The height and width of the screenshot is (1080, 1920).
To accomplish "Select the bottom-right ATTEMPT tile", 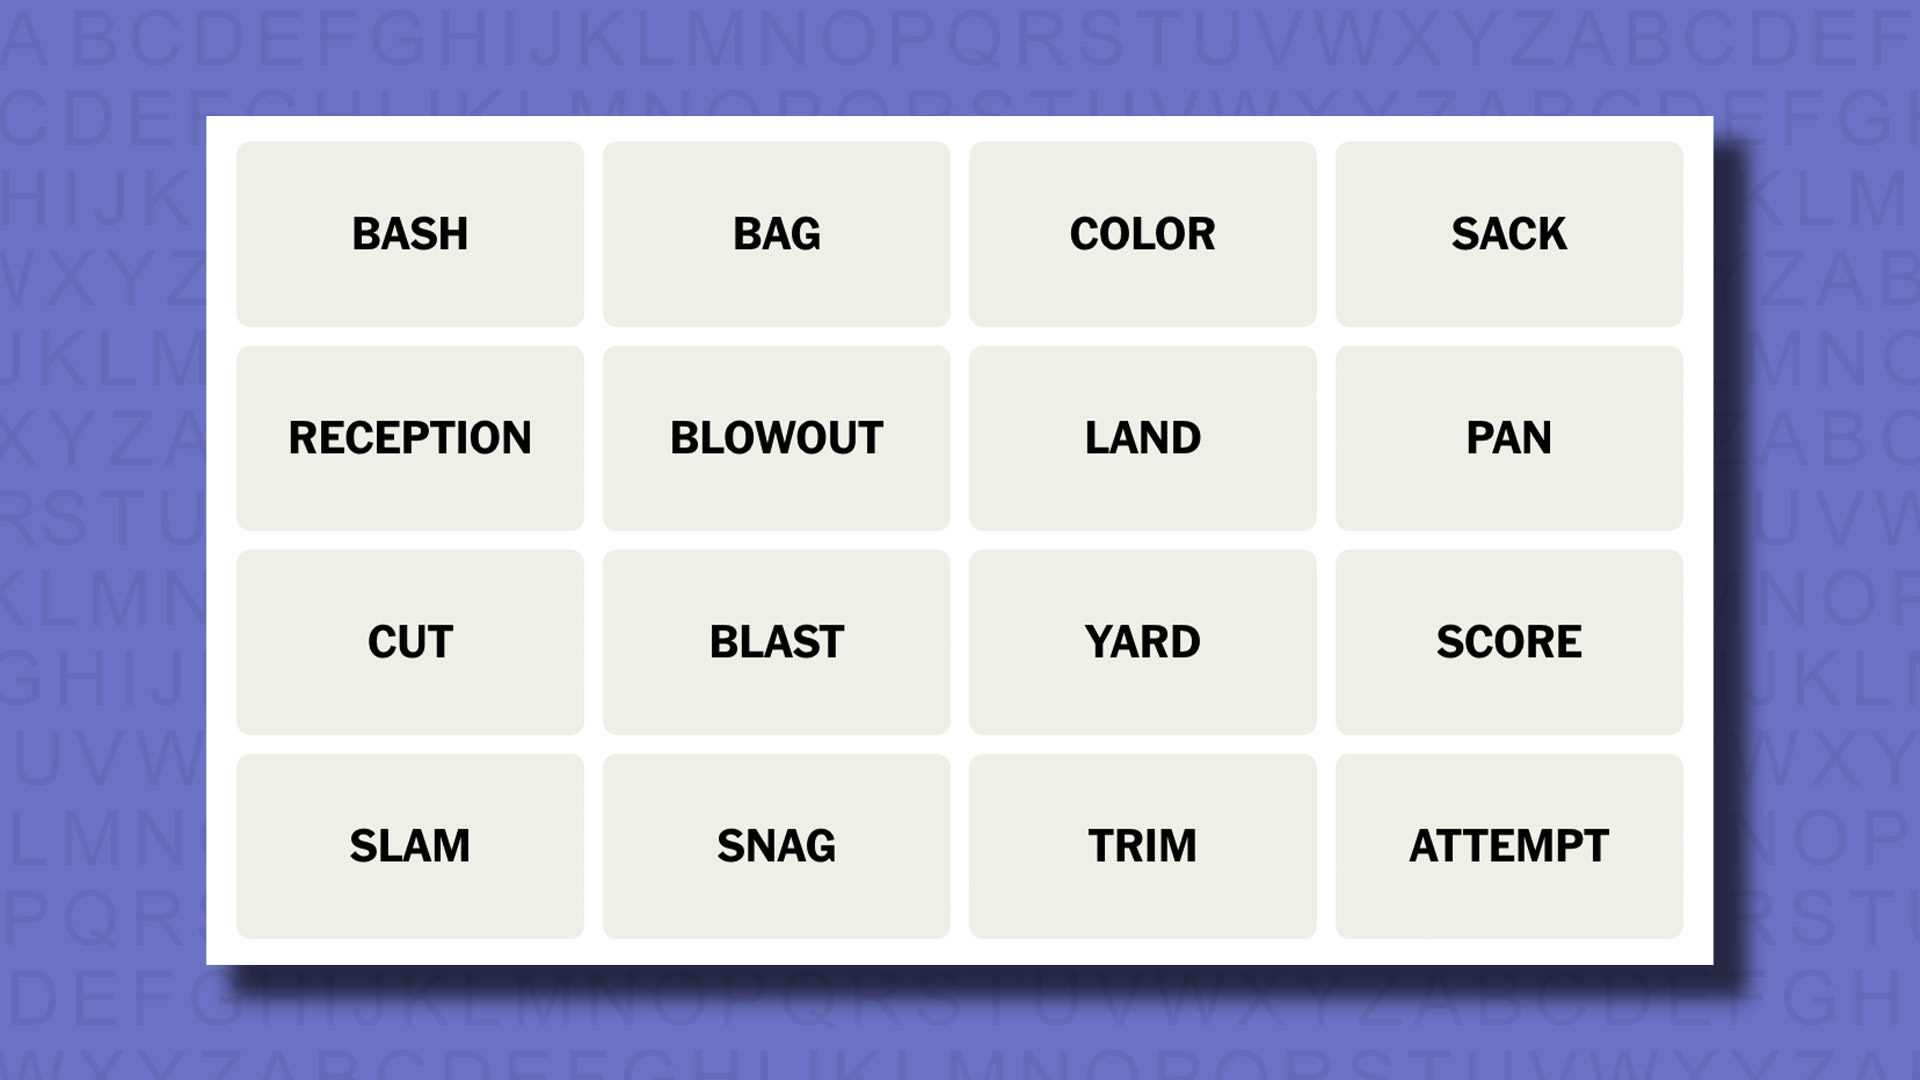I will (1507, 844).
